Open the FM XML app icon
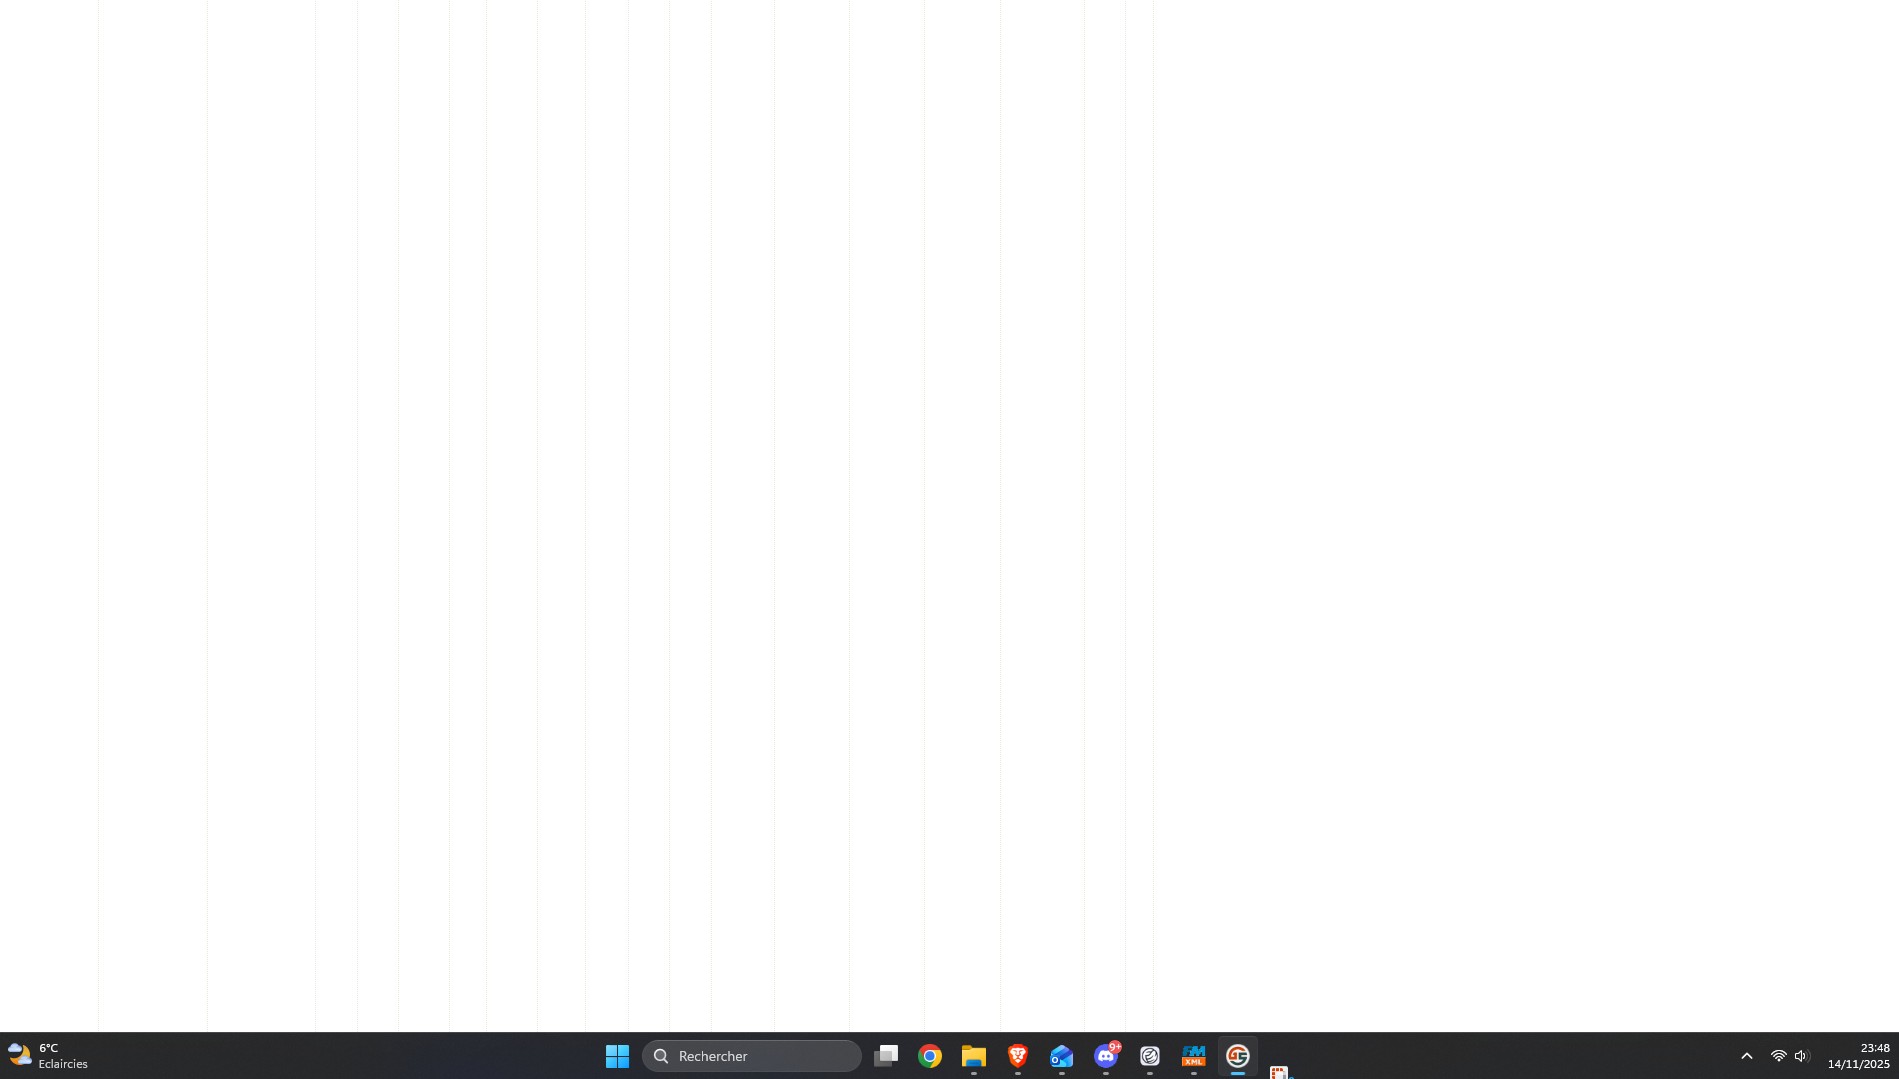1899x1079 pixels. click(x=1194, y=1056)
